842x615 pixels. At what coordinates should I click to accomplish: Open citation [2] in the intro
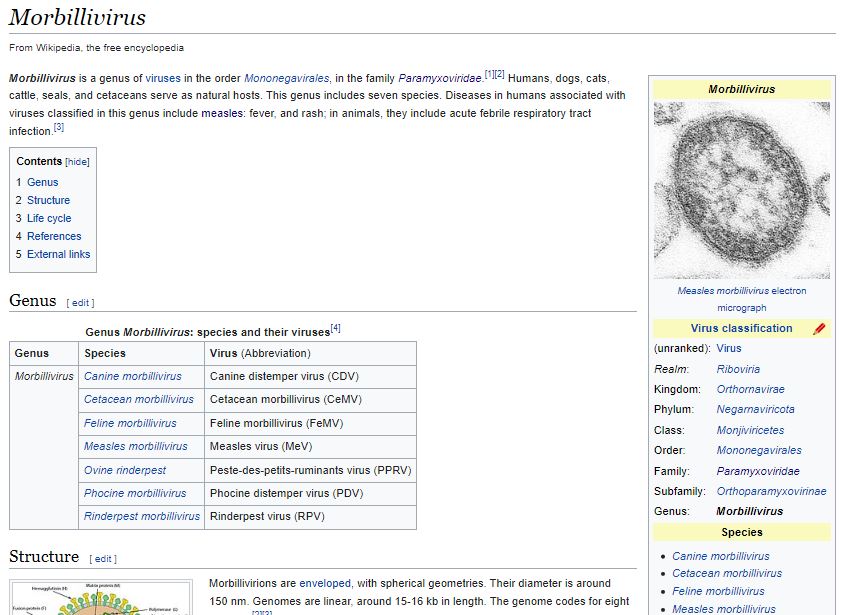pos(499,74)
